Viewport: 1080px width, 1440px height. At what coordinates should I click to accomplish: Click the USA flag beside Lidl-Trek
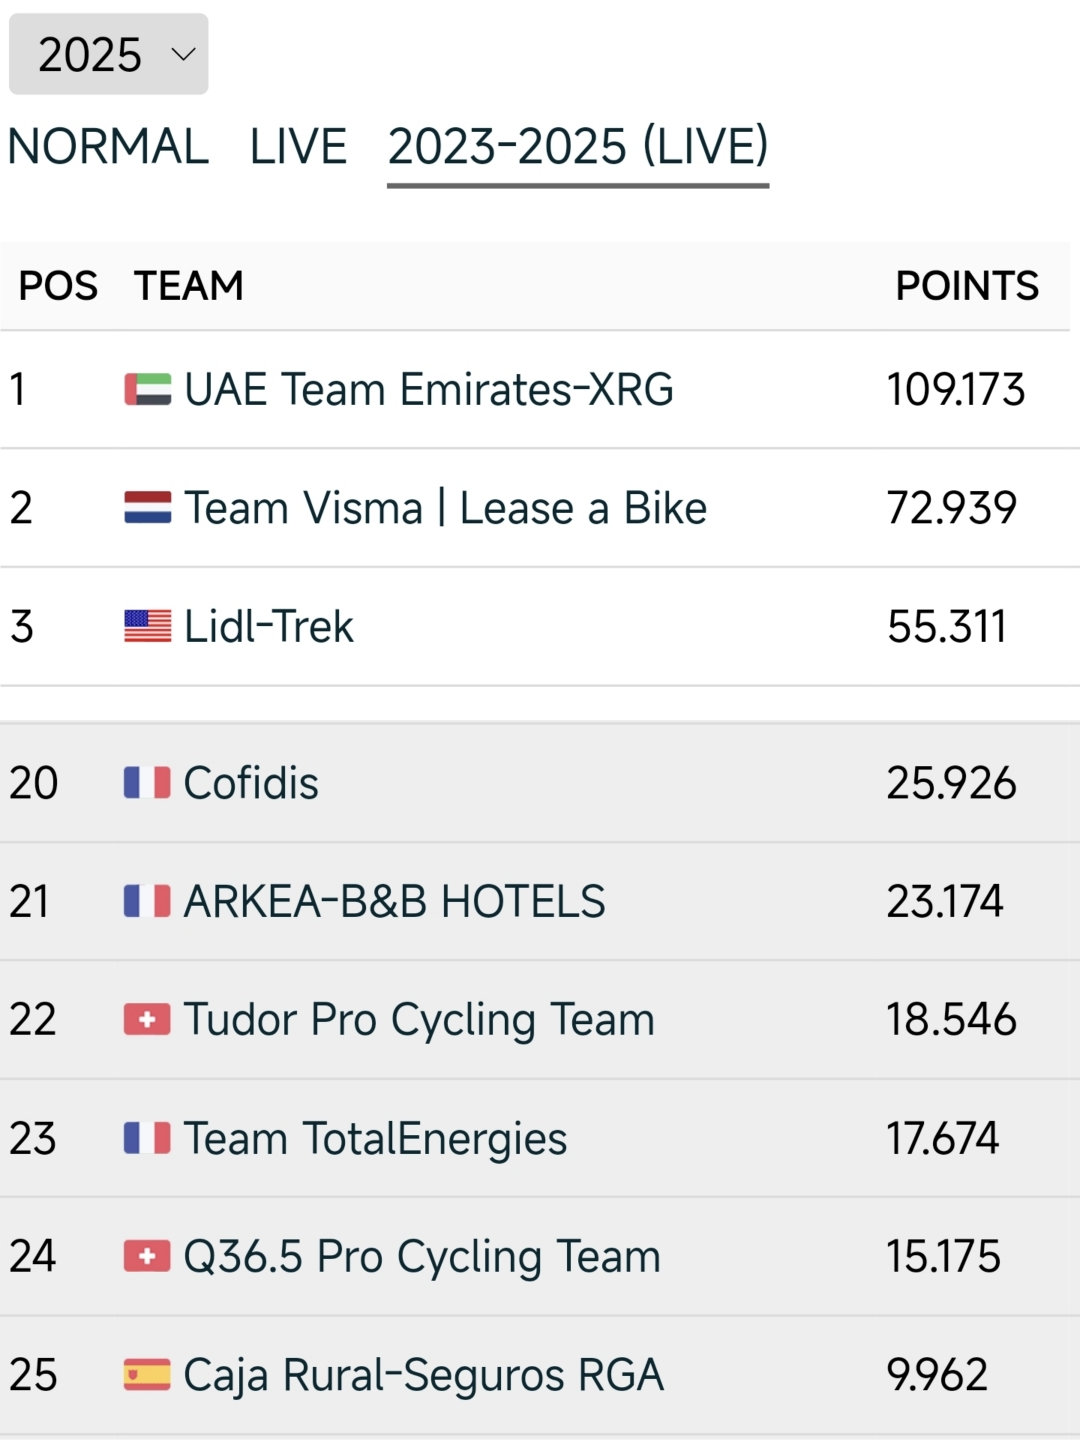147,626
